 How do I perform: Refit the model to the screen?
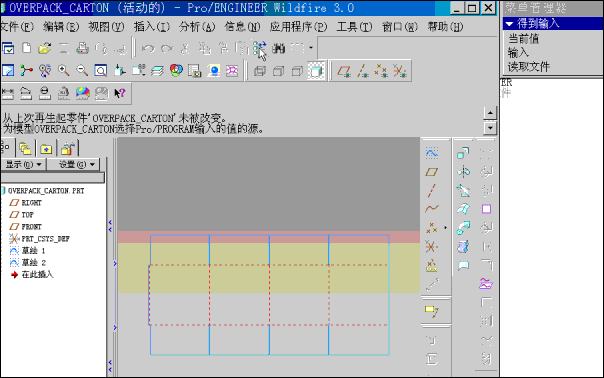[101, 71]
